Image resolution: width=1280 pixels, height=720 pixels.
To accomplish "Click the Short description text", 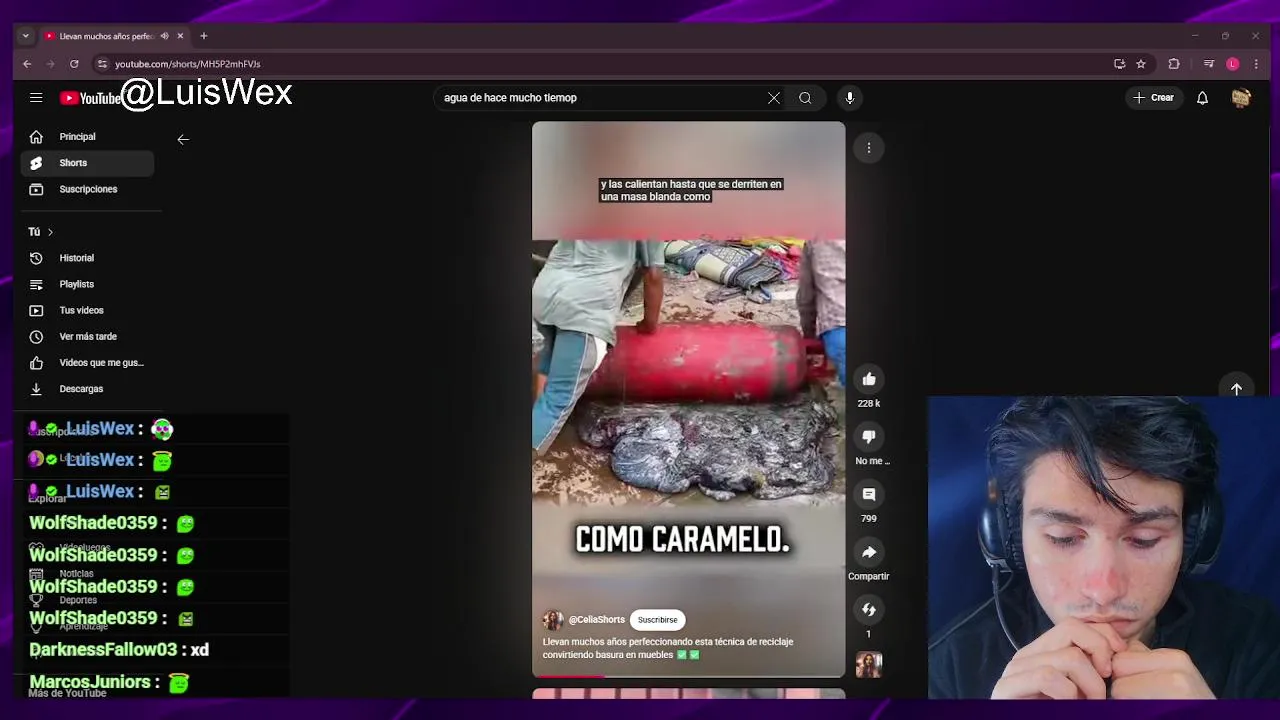I will coord(668,648).
